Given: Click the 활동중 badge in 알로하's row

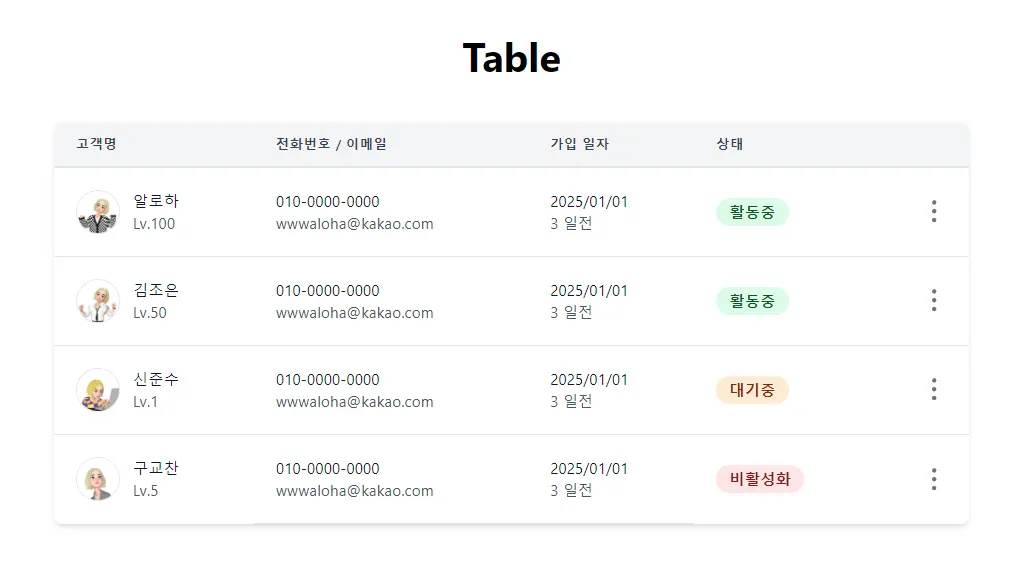Looking at the screenshot, I should tap(752, 212).
